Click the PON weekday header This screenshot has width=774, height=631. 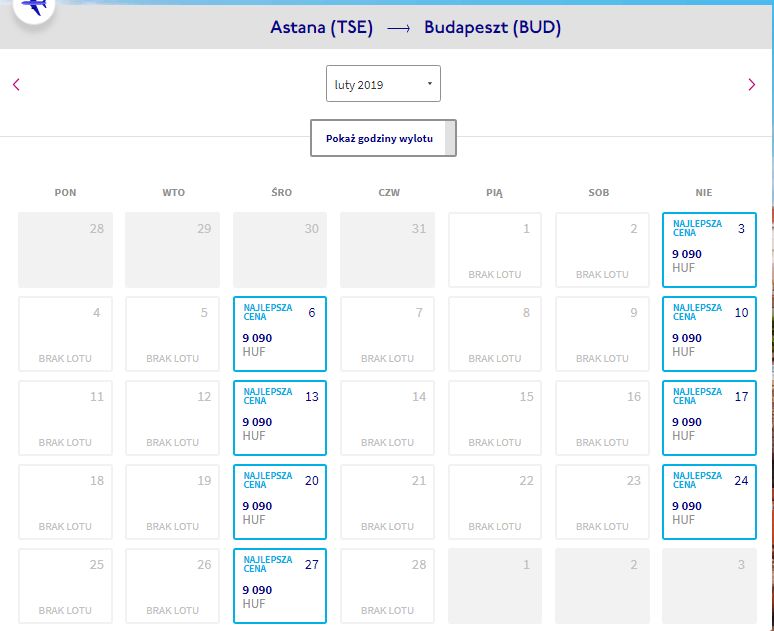point(65,193)
